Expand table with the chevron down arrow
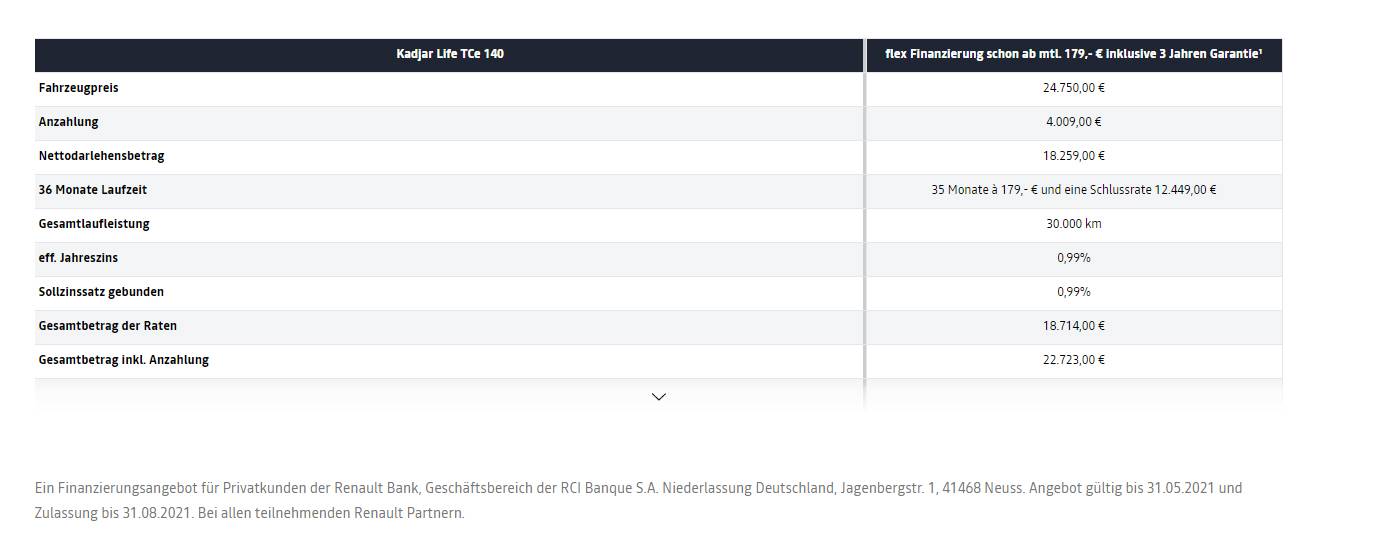Image resolution: width=1375 pixels, height=535 pixels. coord(658,397)
